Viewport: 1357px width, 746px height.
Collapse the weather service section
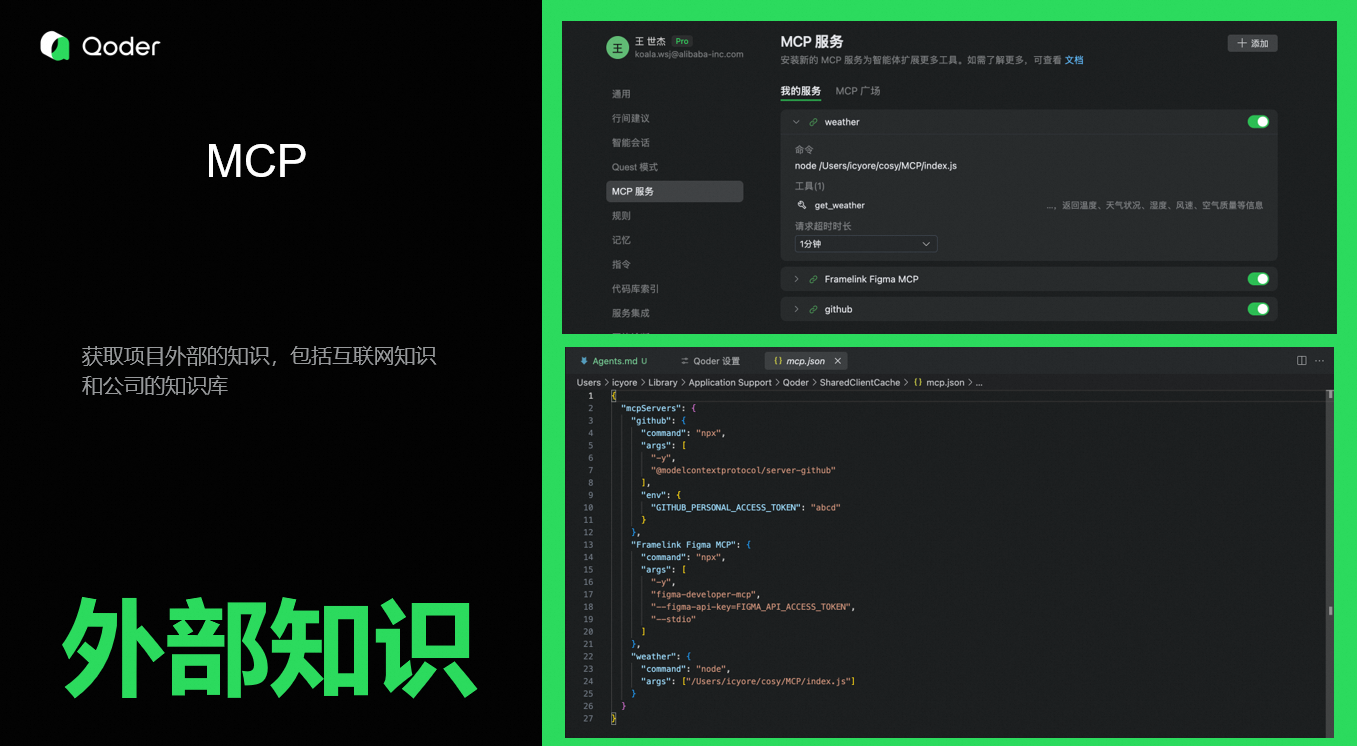[796, 122]
